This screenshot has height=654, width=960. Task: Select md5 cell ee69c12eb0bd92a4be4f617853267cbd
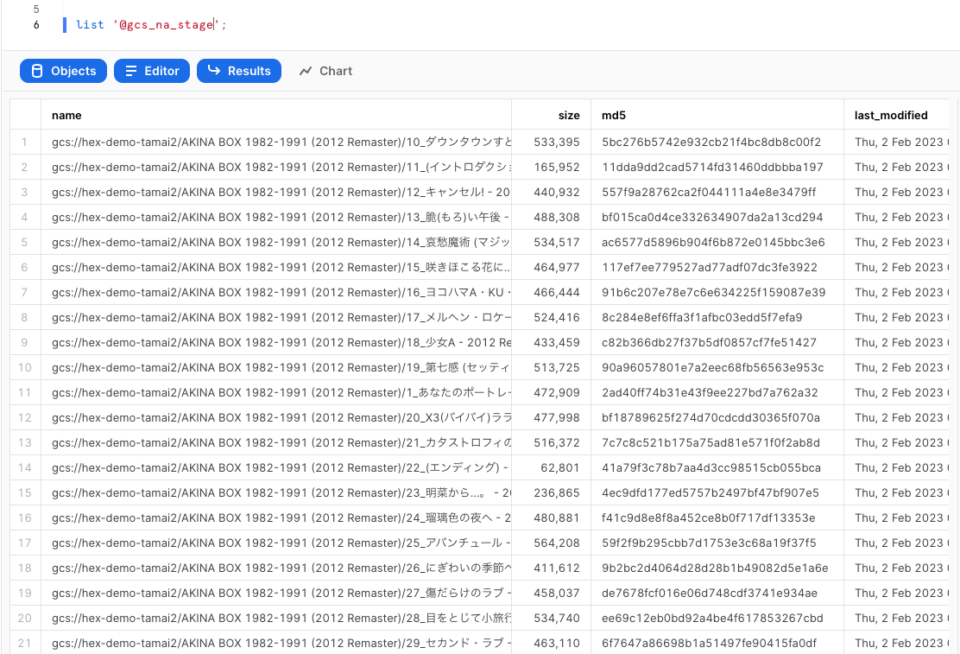[717, 618]
